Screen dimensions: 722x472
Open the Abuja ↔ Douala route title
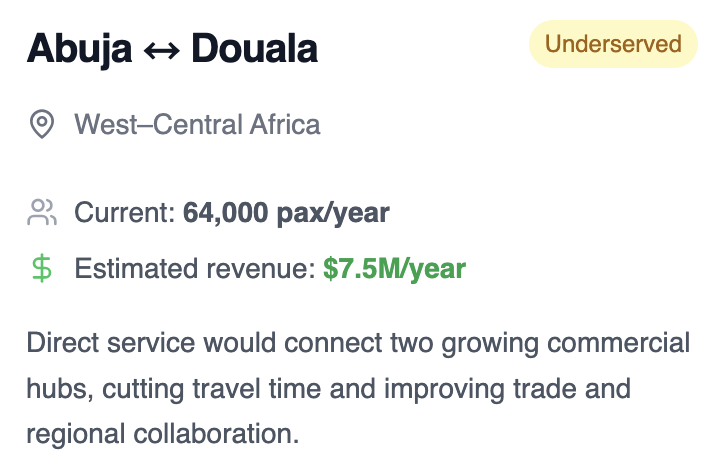173,48
